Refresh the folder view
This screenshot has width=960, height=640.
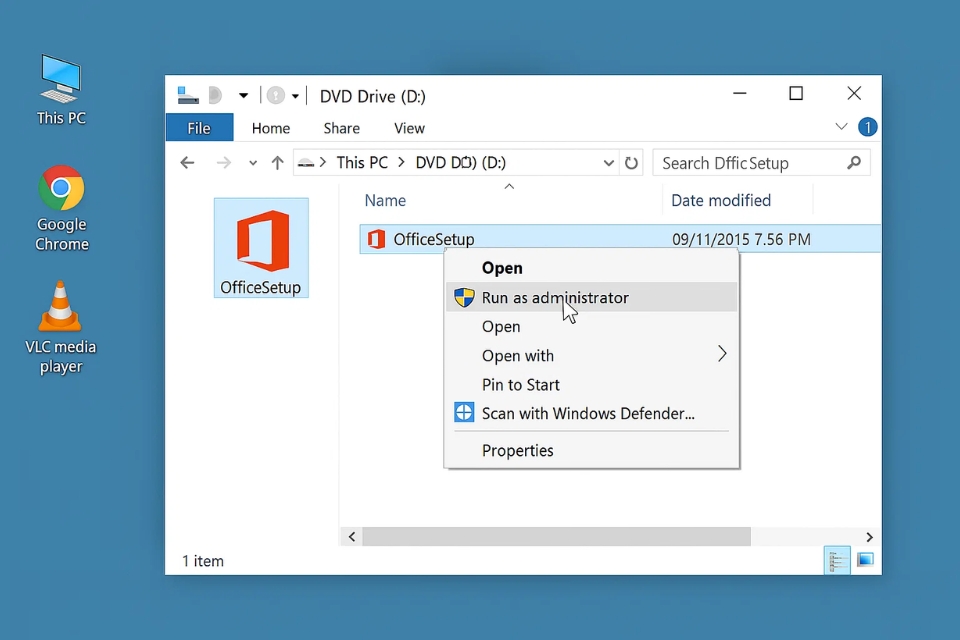pos(631,163)
